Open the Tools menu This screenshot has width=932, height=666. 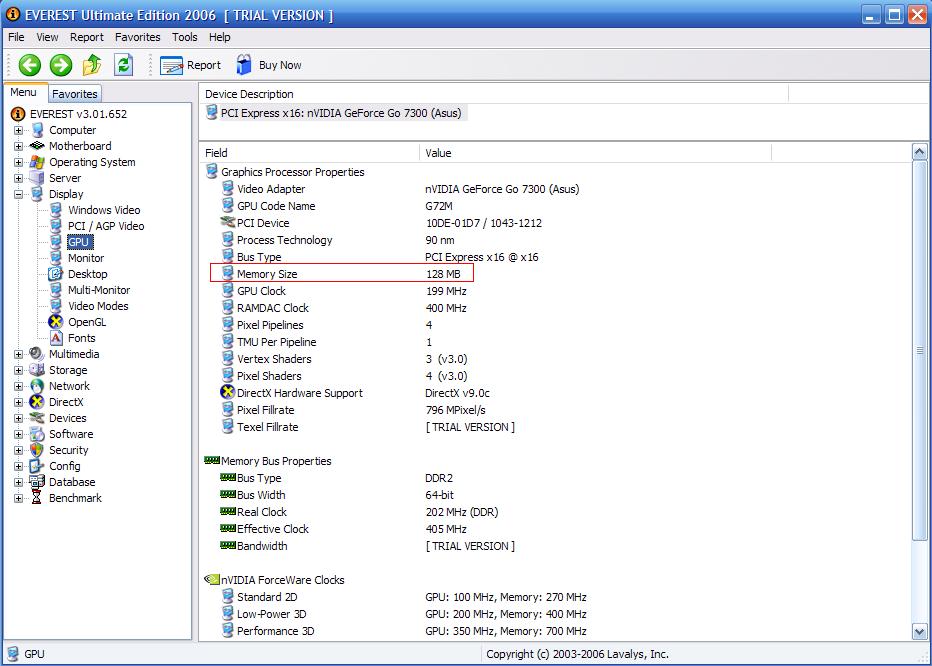click(x=184, y=37)
